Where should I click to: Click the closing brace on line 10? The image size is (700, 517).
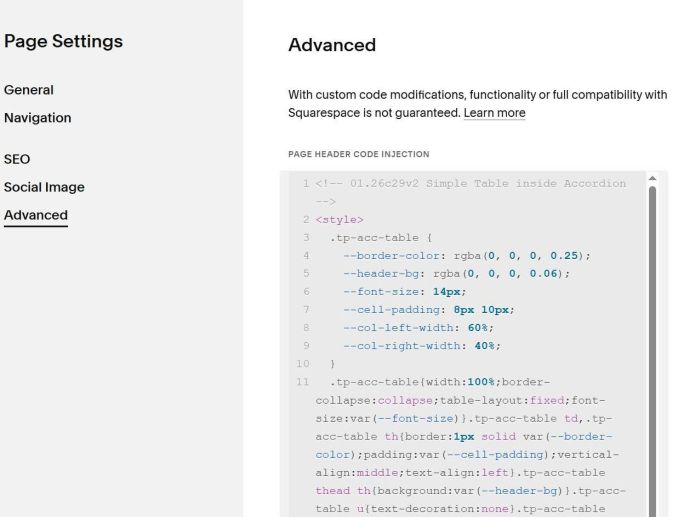pos(332,363)
